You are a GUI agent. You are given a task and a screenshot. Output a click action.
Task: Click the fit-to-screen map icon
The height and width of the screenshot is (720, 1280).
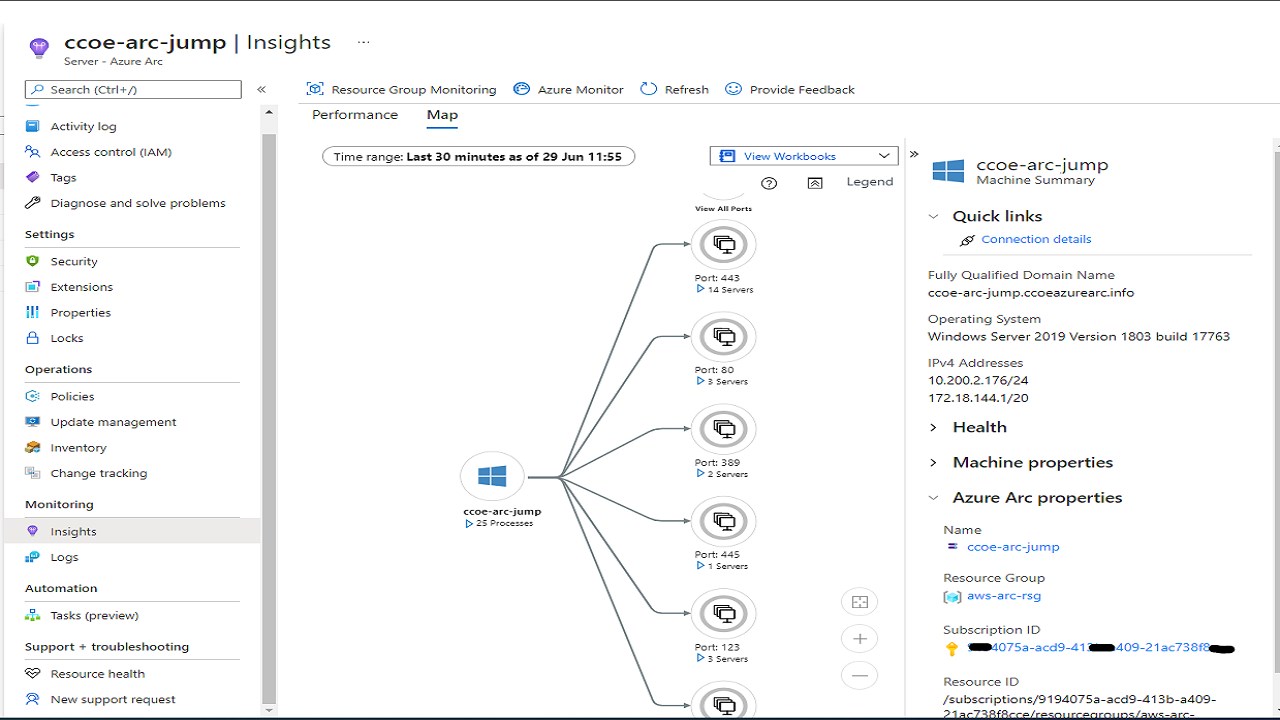[x=859, y=602]
